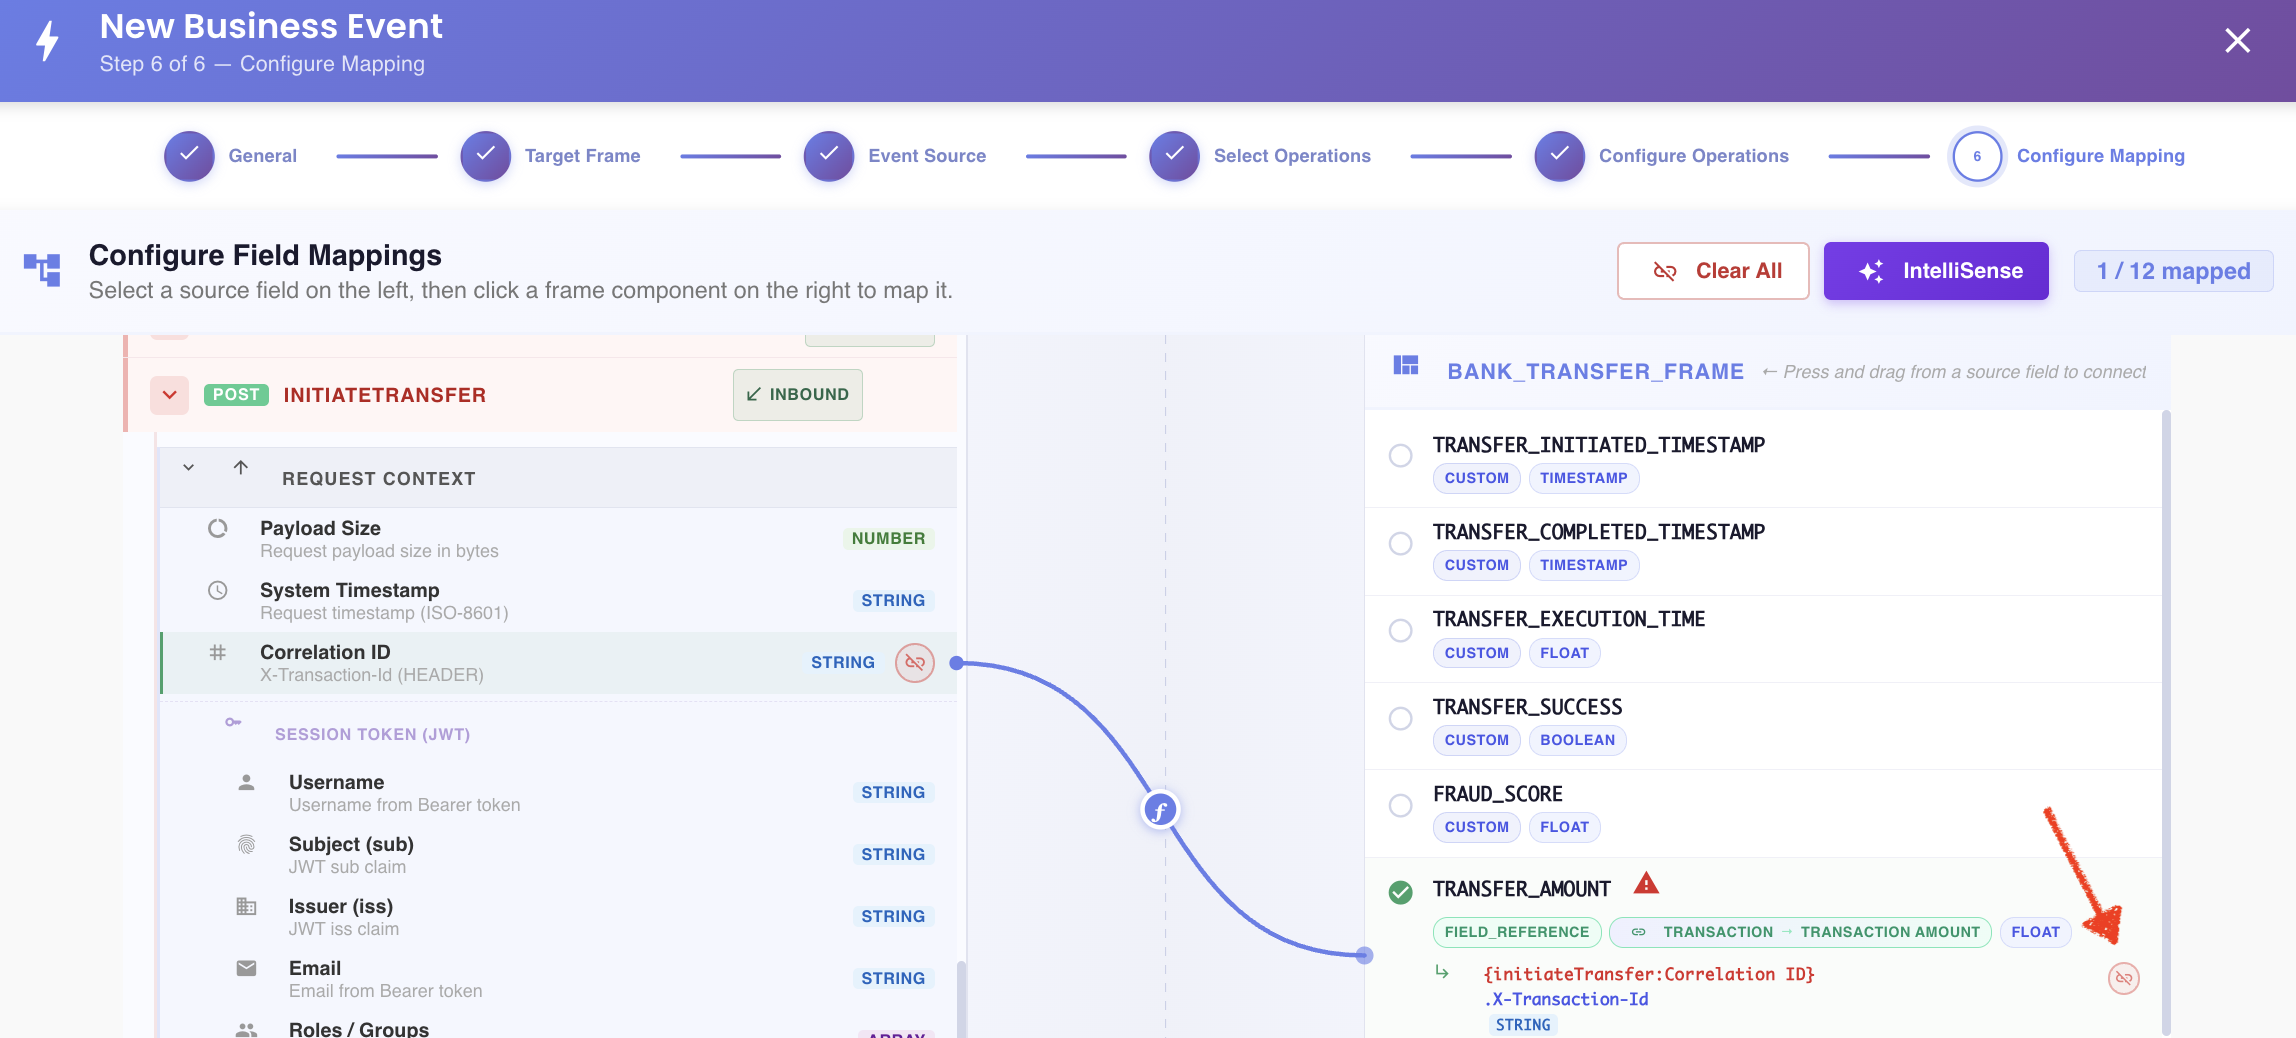
Task: Click the Username person icon
Action: (x=246, y=782)
